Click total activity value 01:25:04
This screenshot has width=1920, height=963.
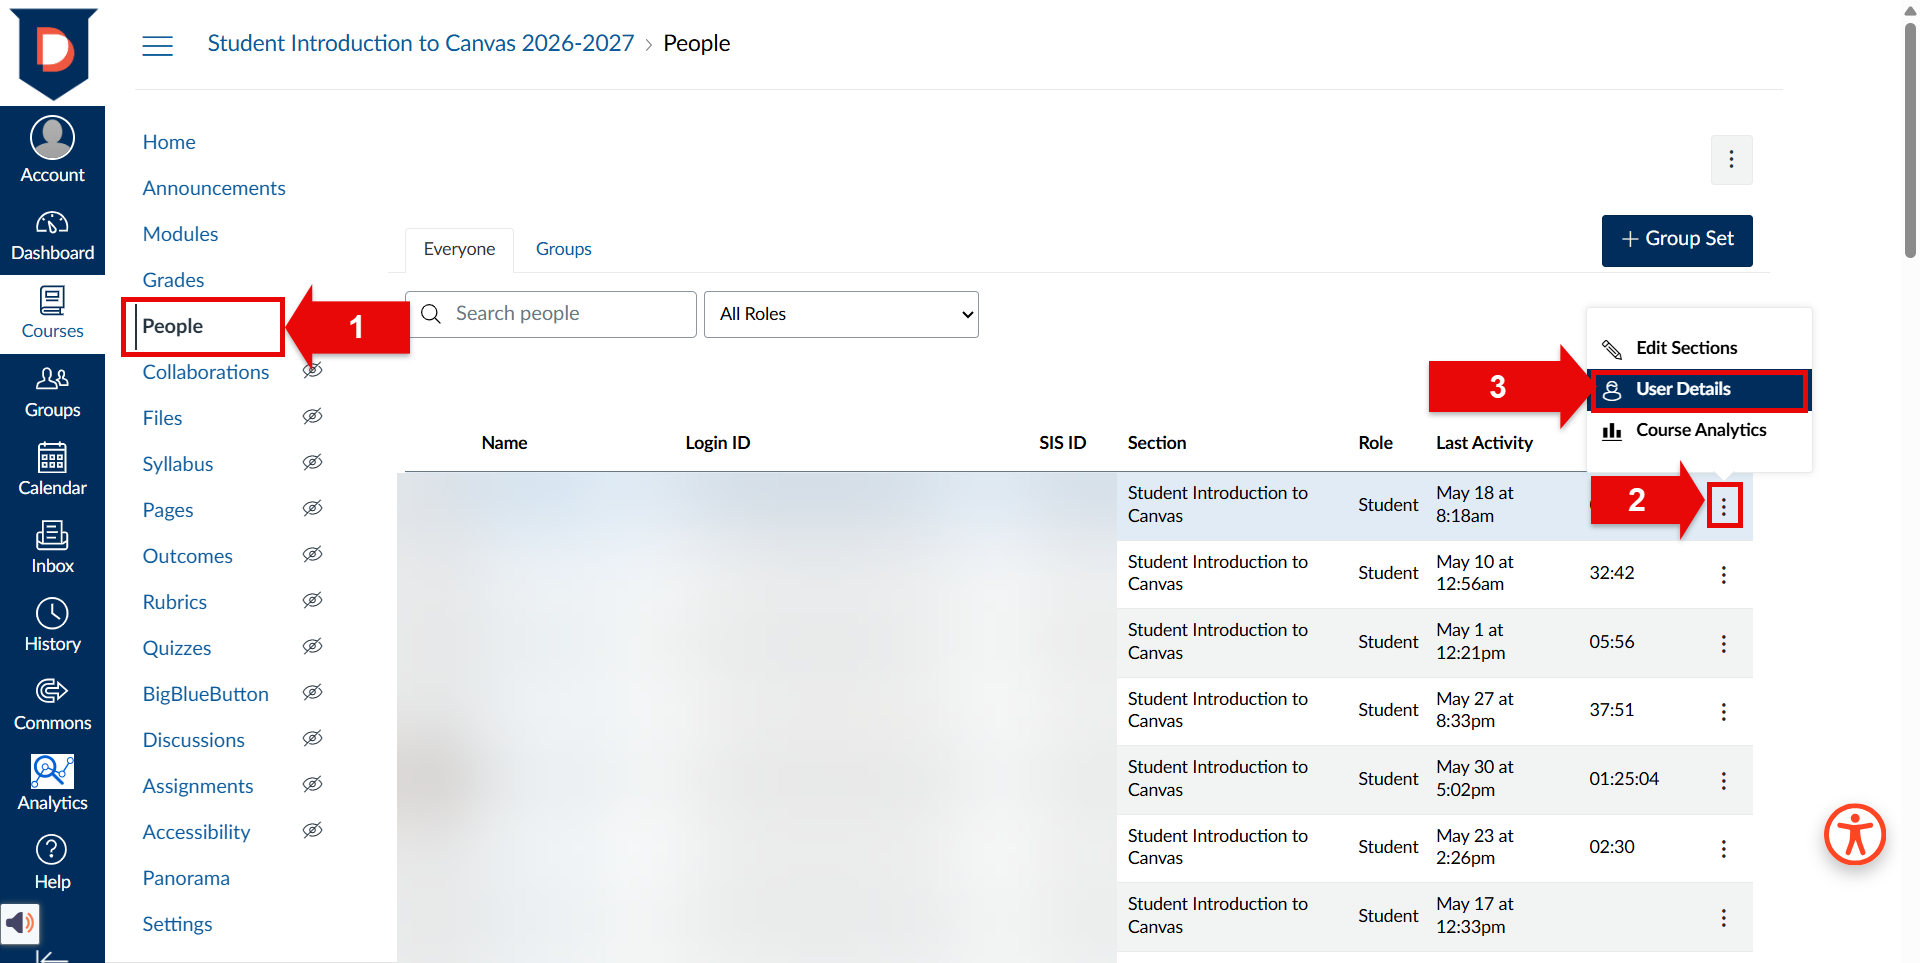point(1624,779)
